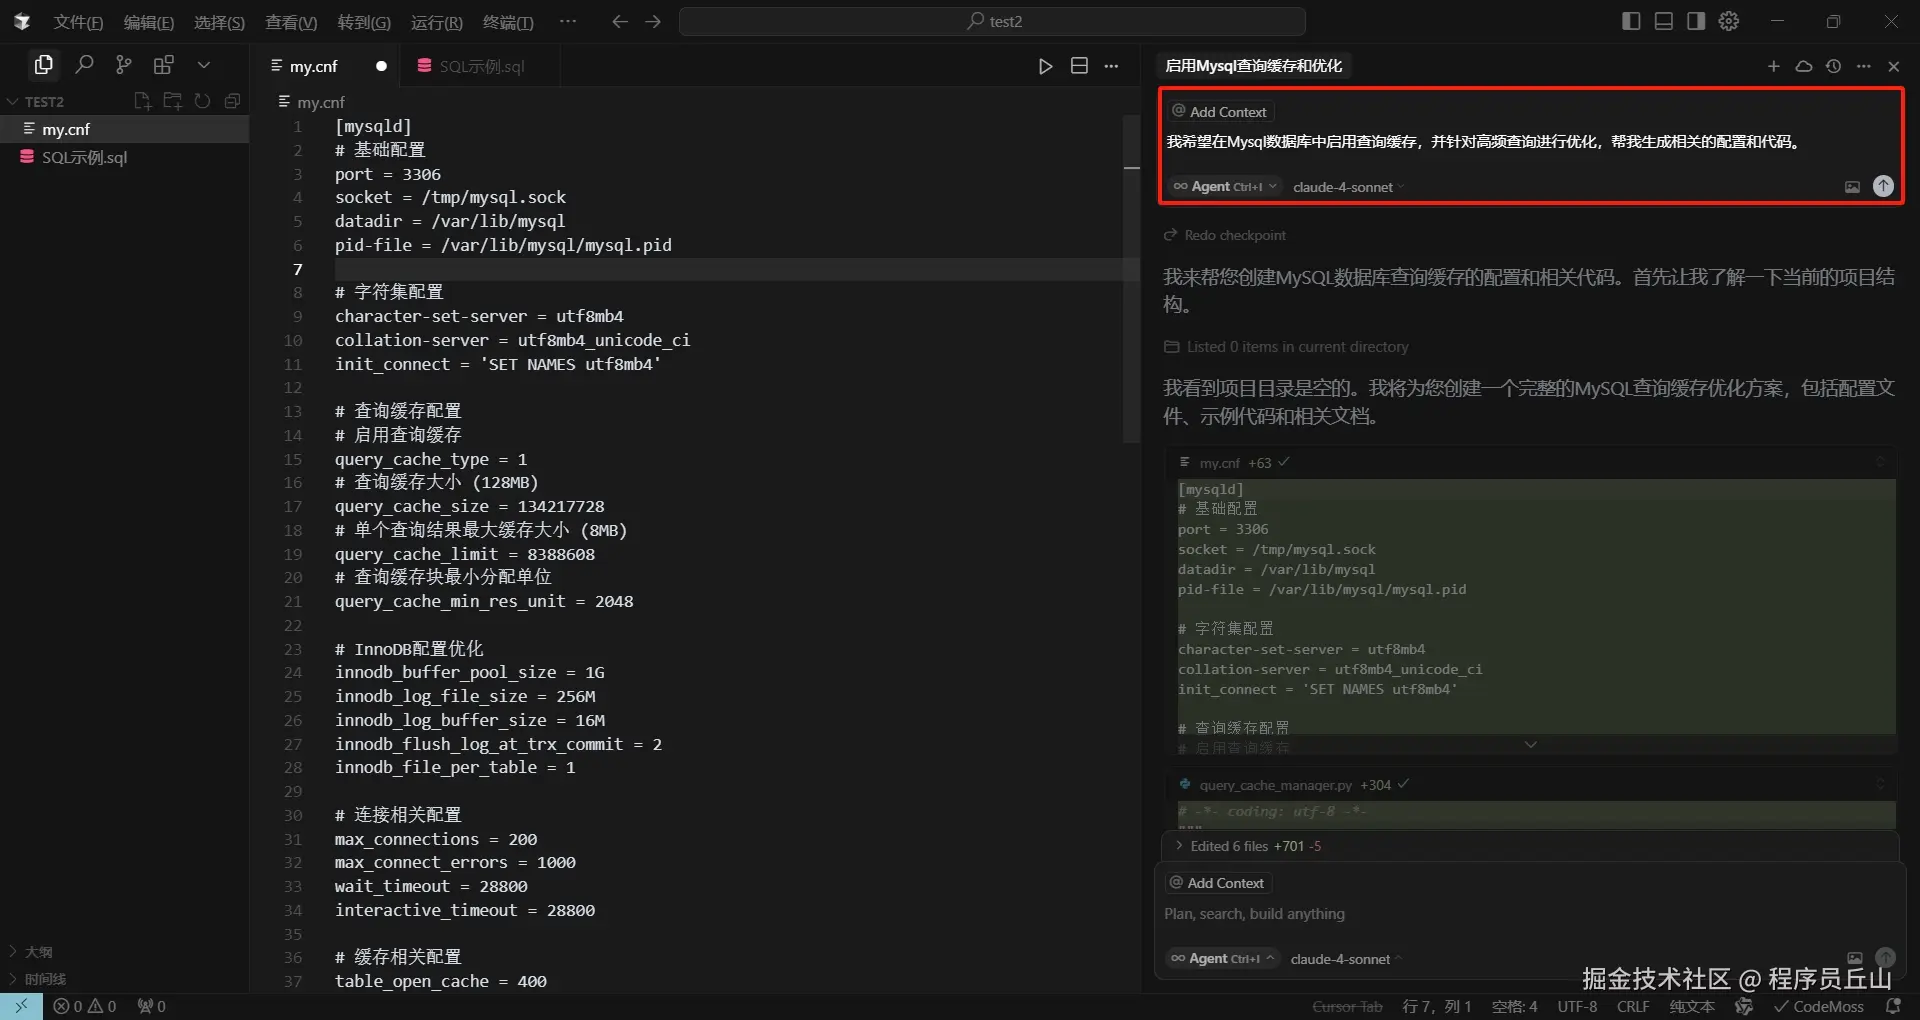Viewport: 1920px width, 1020px height.
Task: Open the 查看(V) menu
Action: pos(291,22)
